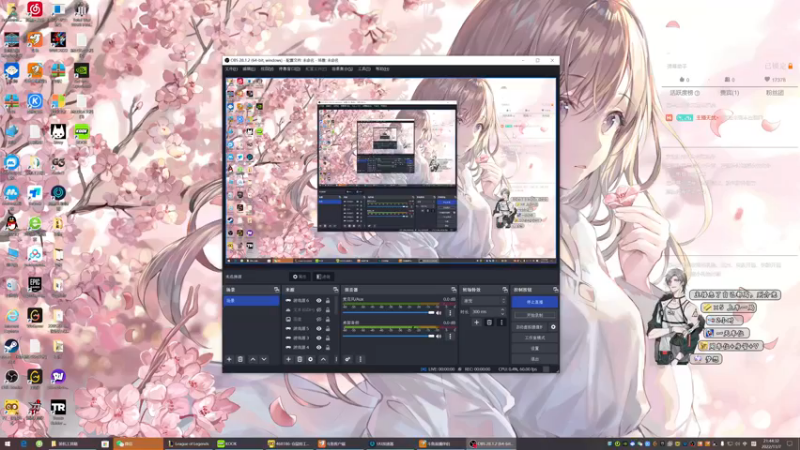Click the blue 停止直播 button
800x450 pixels.
535,302
